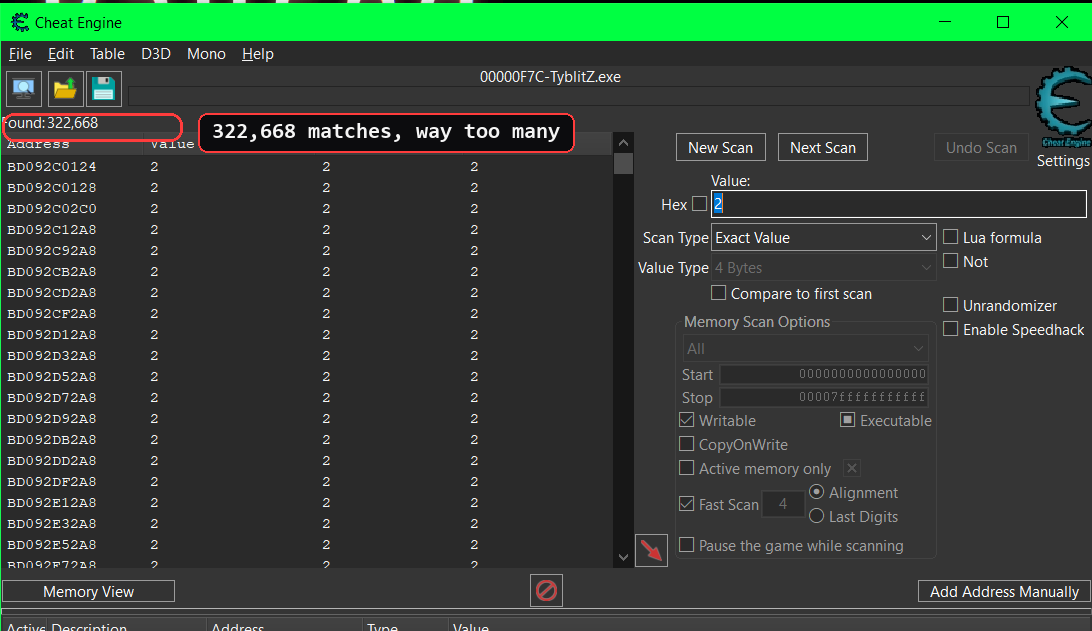This screenshot has width=1092, height=631.
Task: Select address row BD092C0124
Action: [x=307, y=166]
